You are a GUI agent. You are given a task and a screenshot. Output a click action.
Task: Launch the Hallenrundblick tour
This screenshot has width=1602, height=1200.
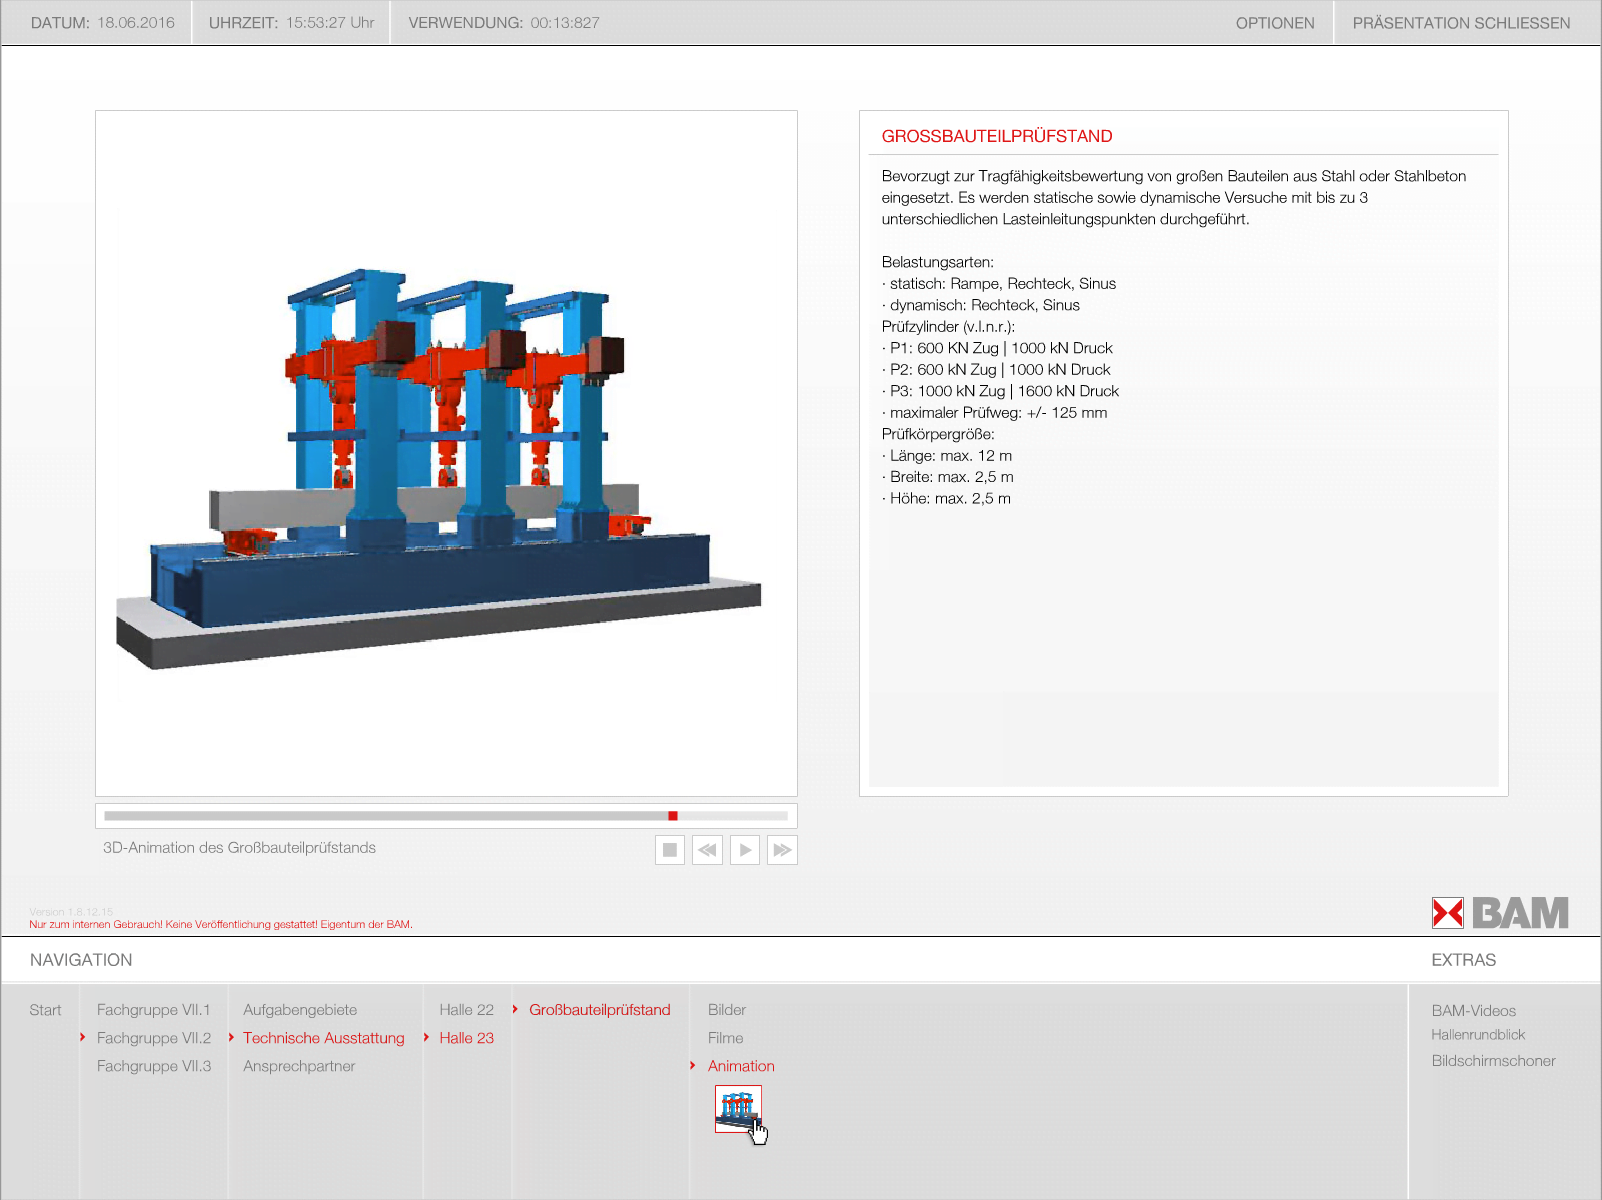1477,1035
